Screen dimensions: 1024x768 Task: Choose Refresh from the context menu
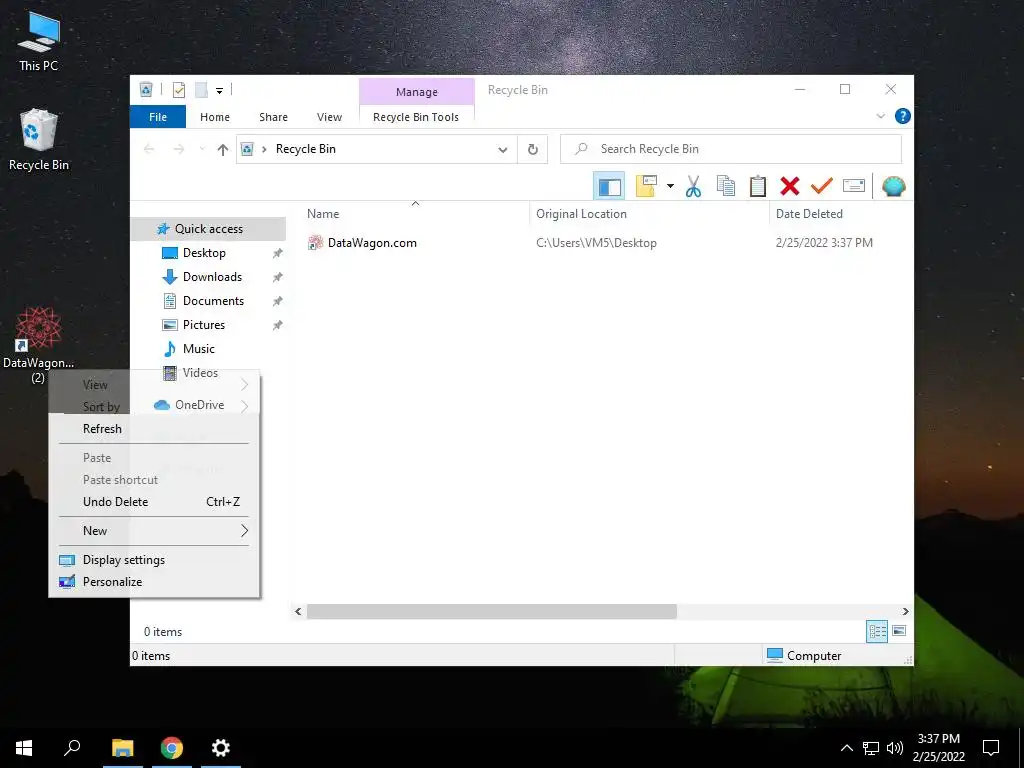pos(154,429)
